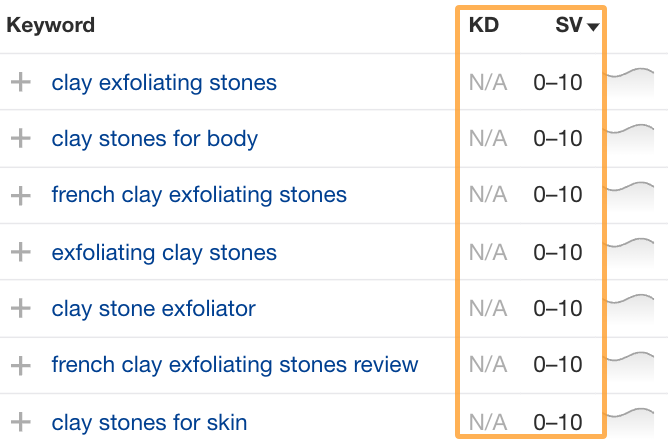Screen dimensions: 668x446
Task: Open french clay exfoliating stones review link
Action: tap(235, 365)
